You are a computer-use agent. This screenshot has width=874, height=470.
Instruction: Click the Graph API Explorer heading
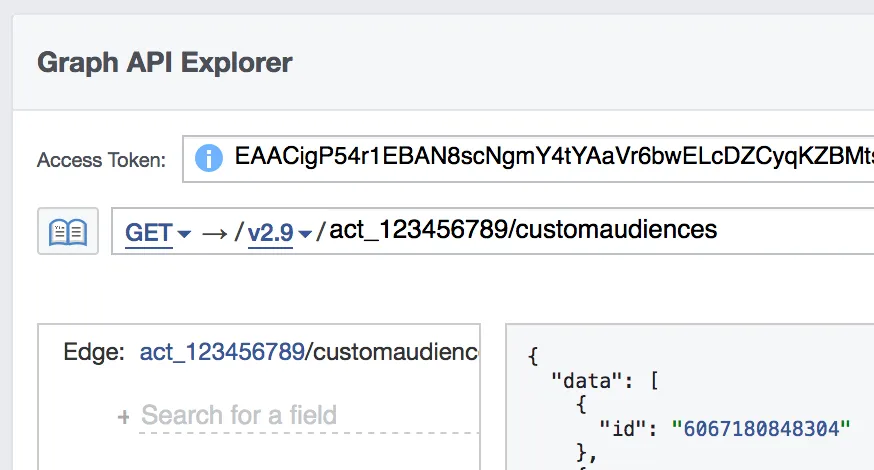(165, 62)
